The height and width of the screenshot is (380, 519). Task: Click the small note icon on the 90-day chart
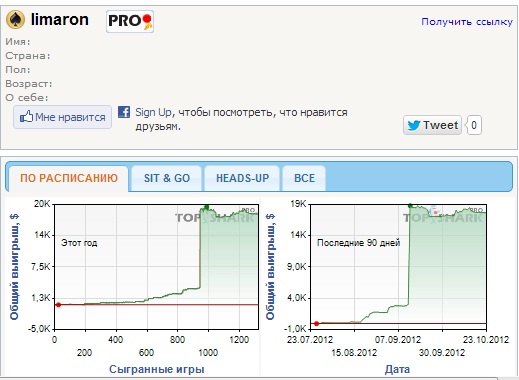435,211
